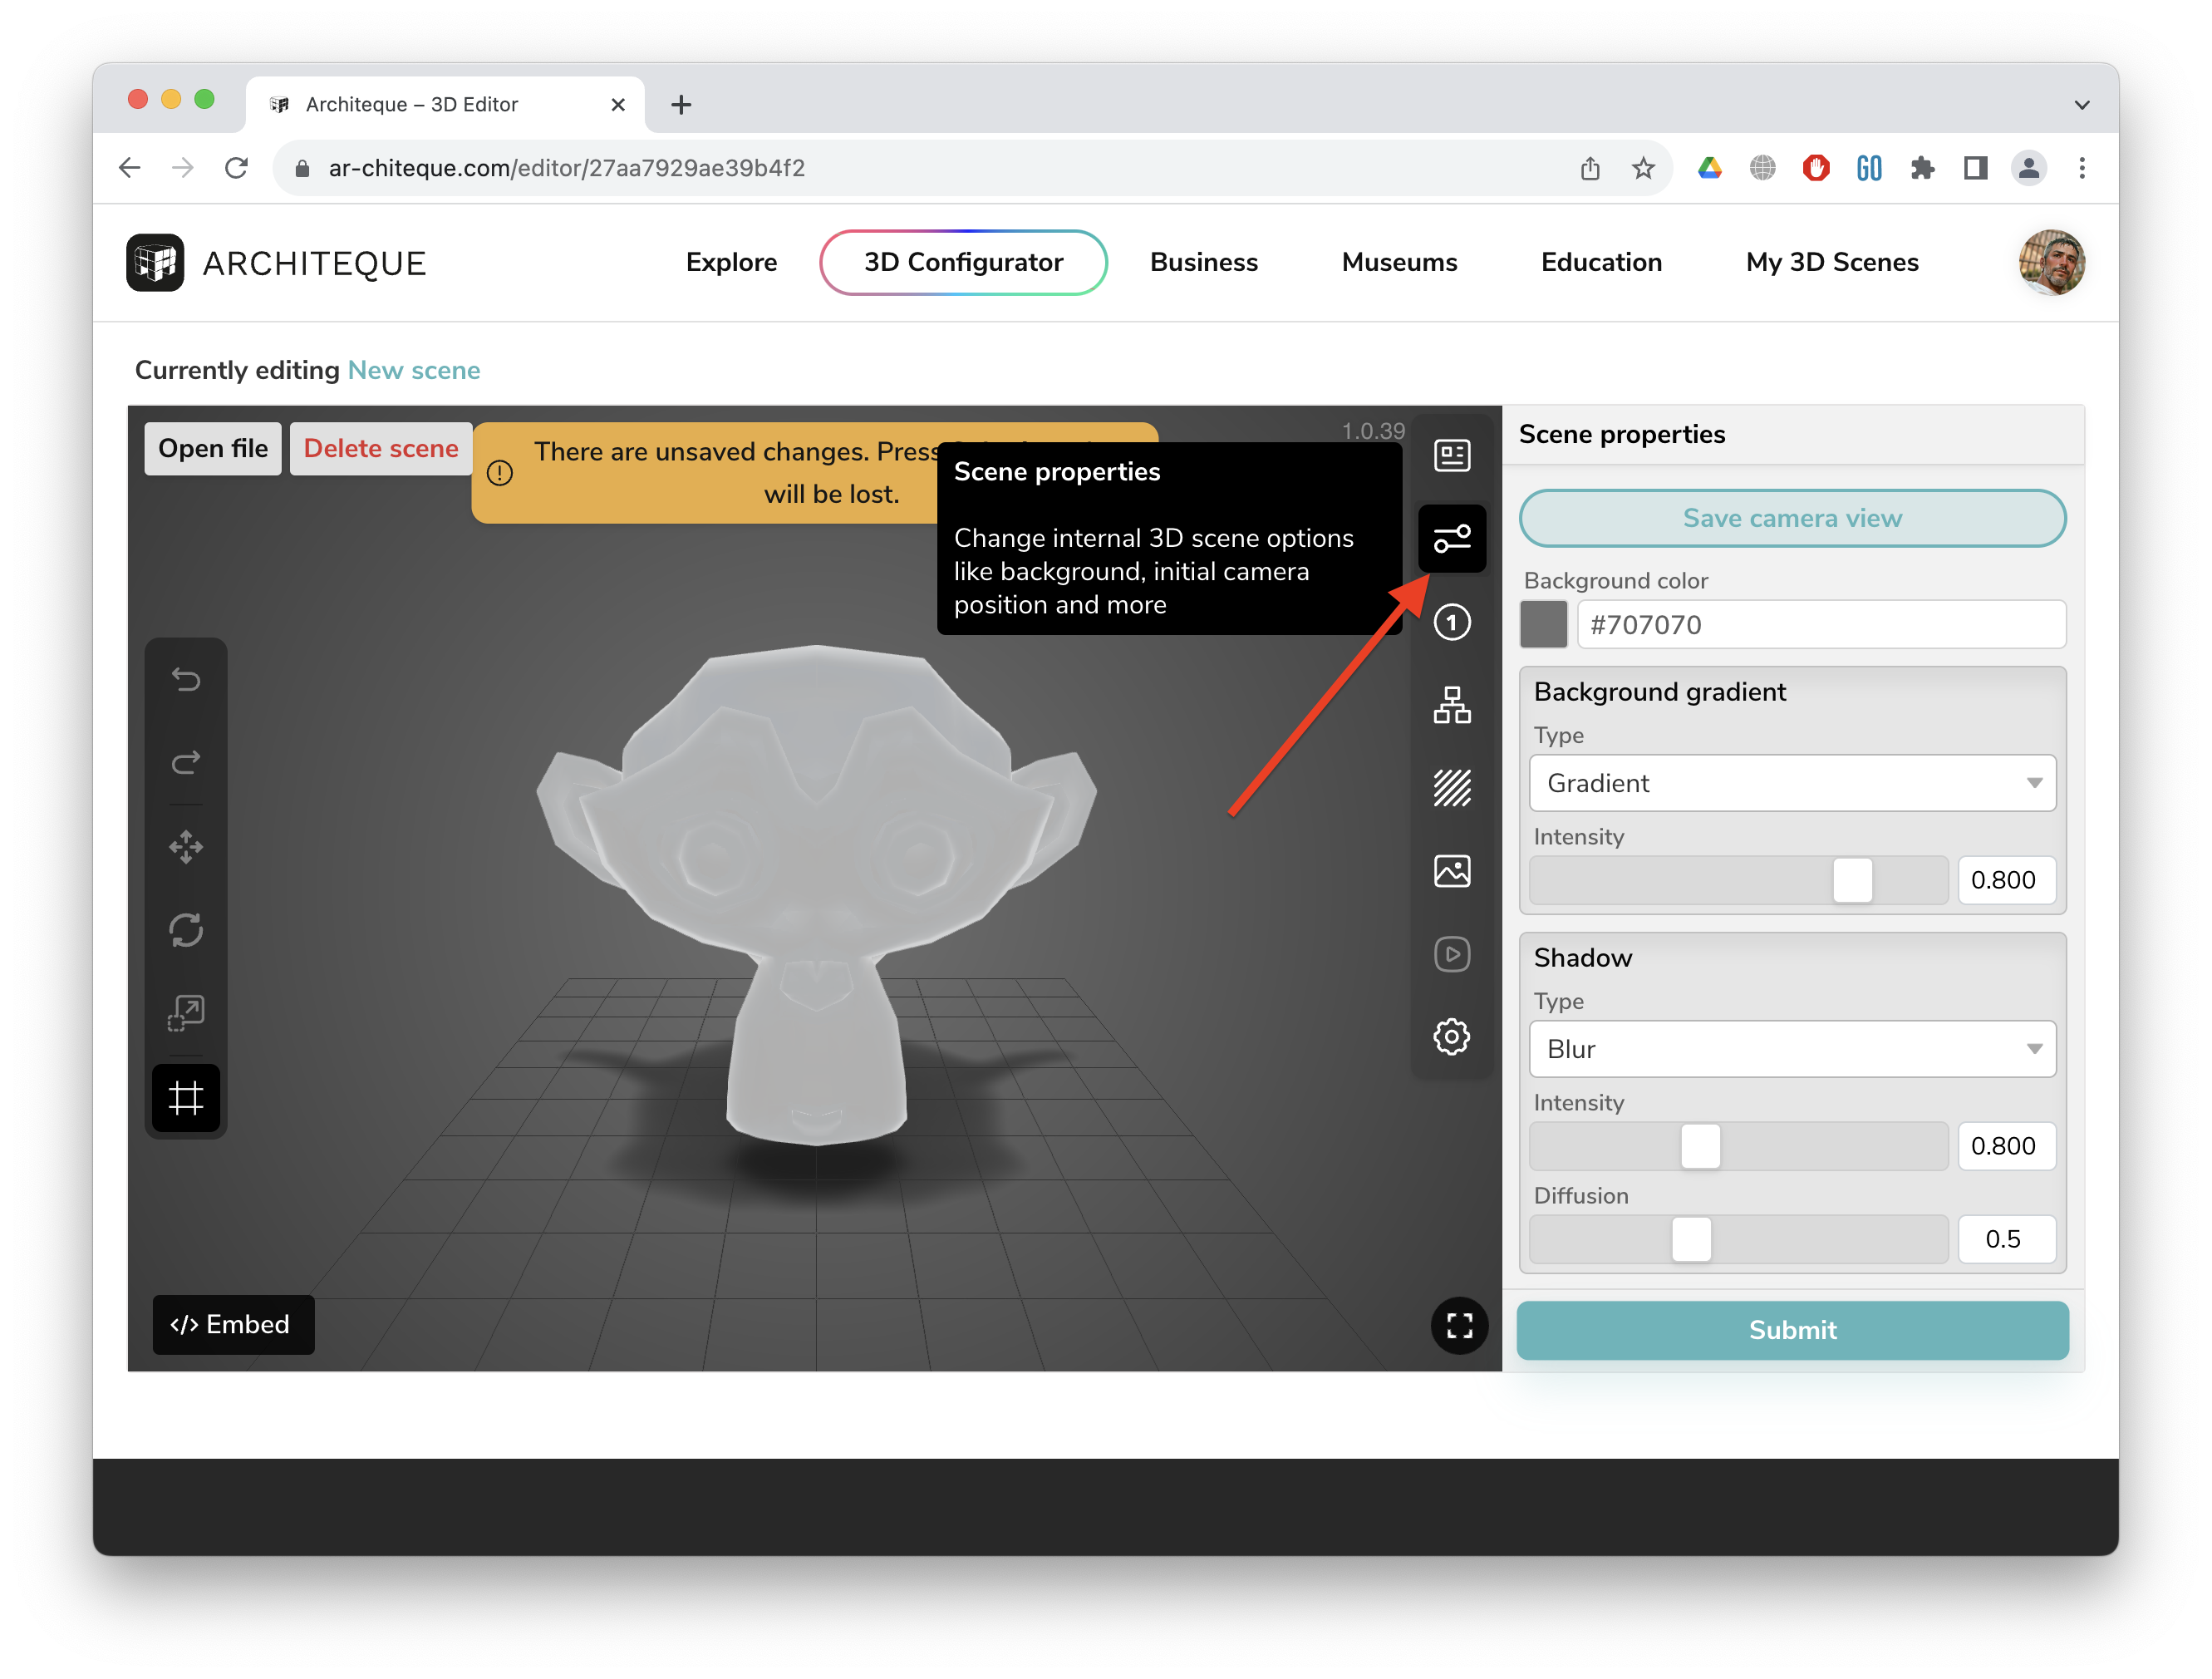Toggle the grid display button
Screen dimensions: 2212x1679
tap(186, 1098)
